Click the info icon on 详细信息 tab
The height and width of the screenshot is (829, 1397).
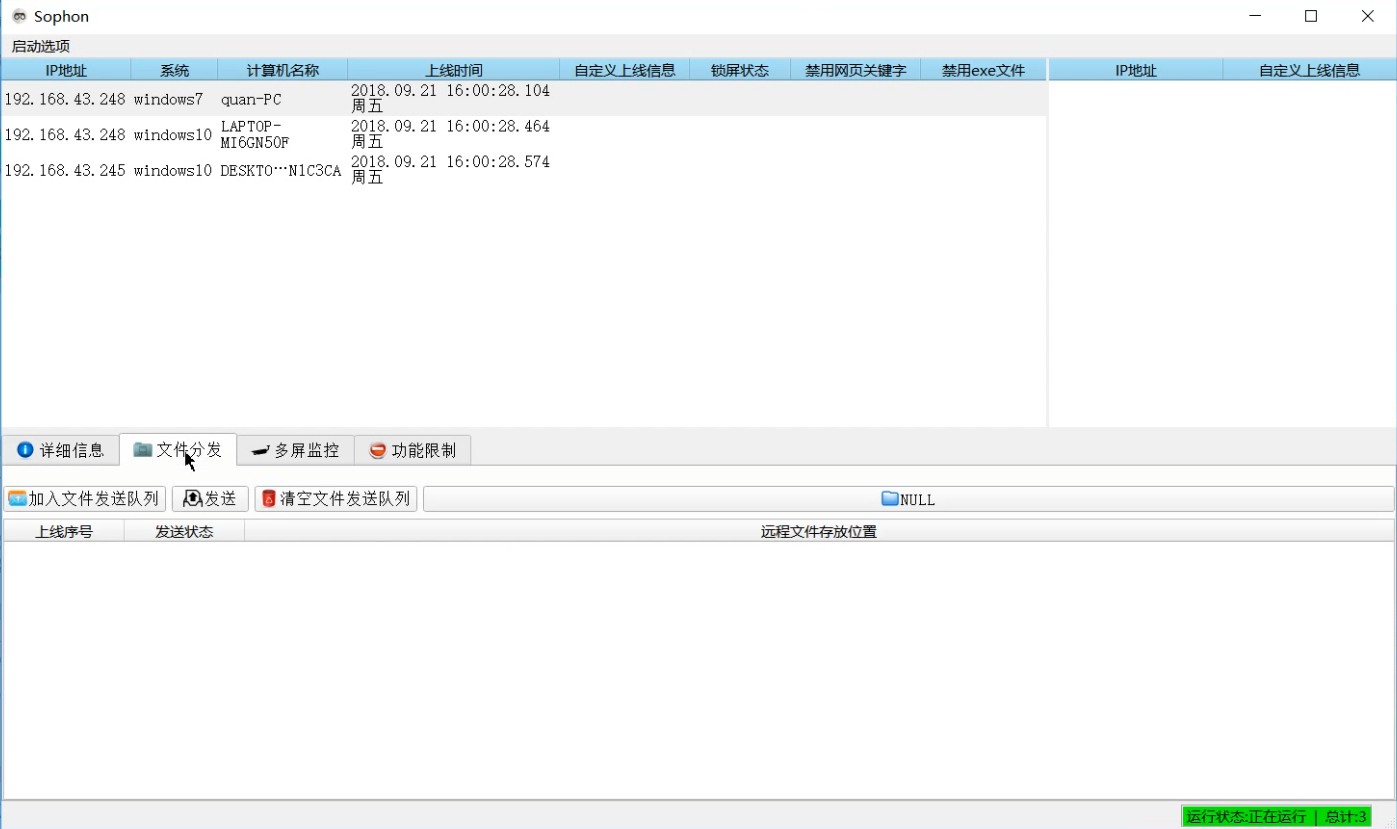coord(25,450)
